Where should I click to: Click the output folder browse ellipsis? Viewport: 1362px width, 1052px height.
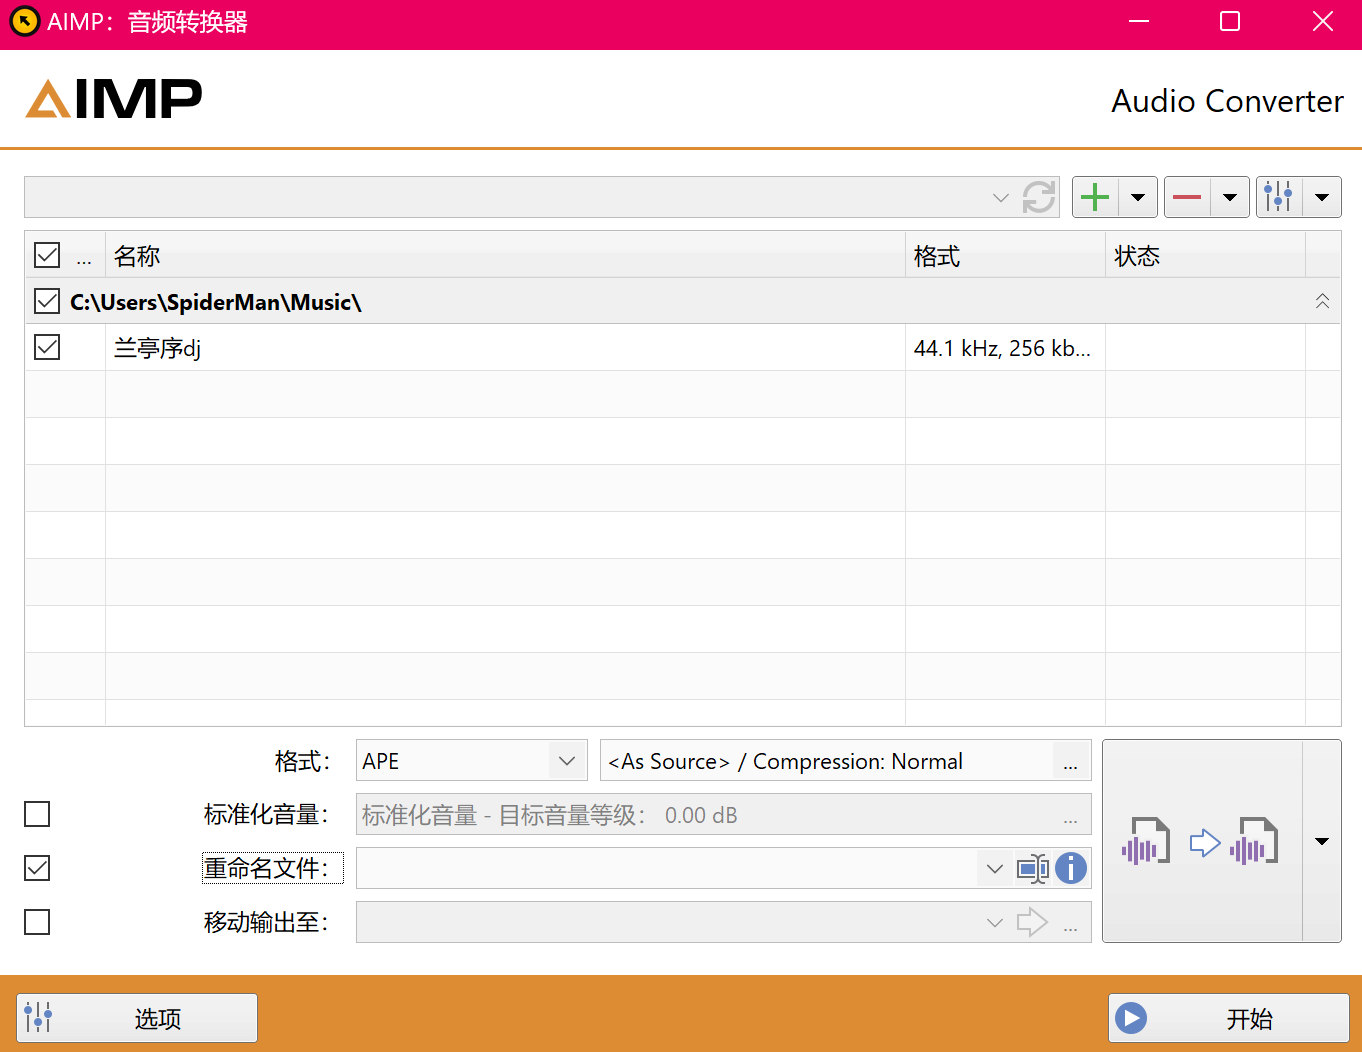click(x=1071, y=923)
